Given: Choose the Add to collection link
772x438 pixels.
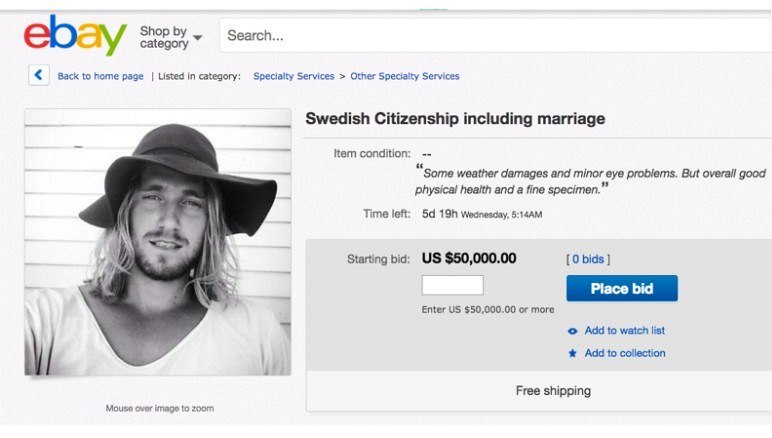Looking at the screenshot, I should coord(624,353).
